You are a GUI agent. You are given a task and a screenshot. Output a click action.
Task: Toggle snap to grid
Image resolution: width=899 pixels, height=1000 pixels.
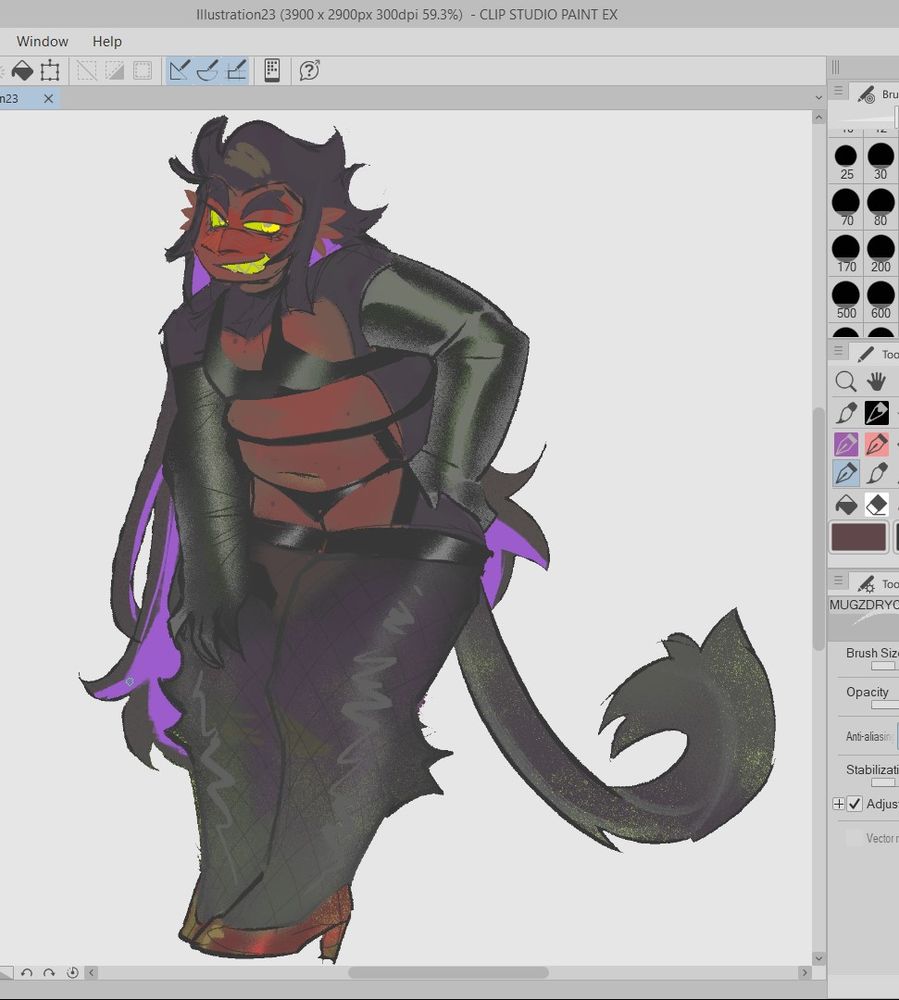click(x=237, y=71)
